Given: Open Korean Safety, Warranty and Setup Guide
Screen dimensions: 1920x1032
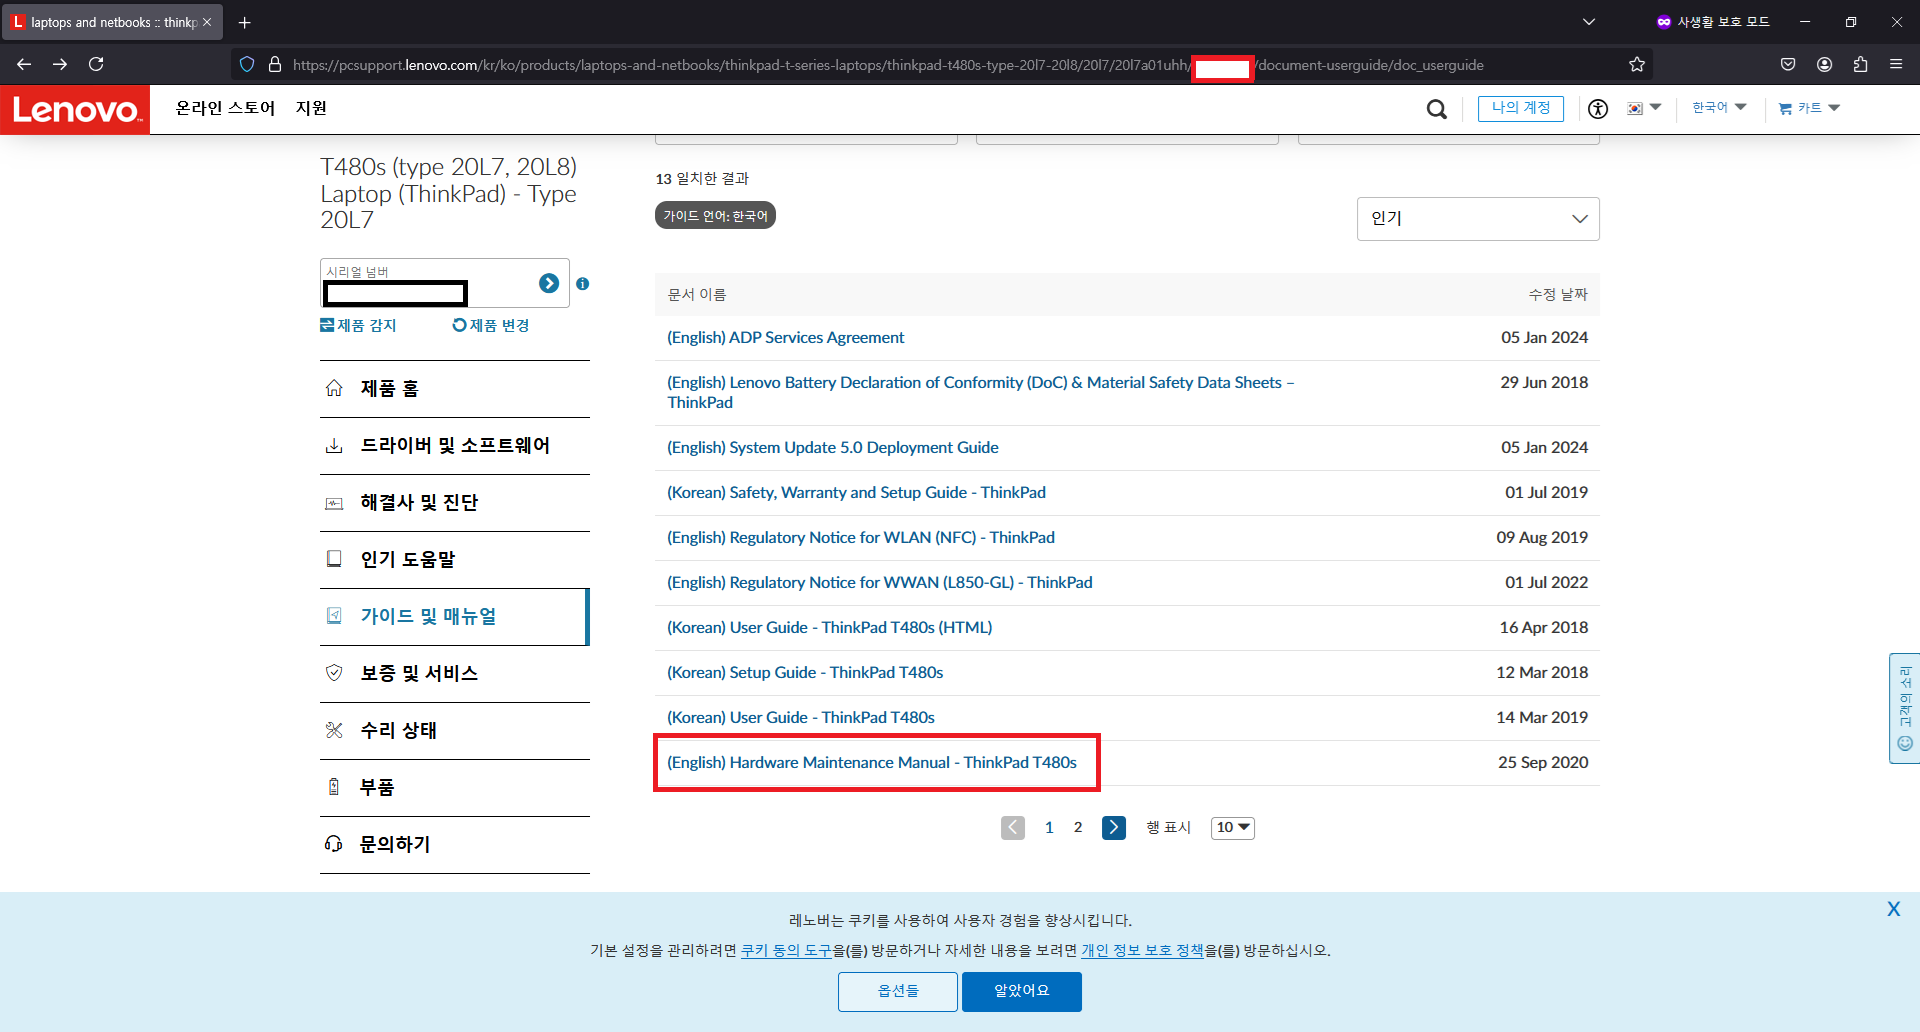Looking at the screenshot, I should (x=856, y=493).
